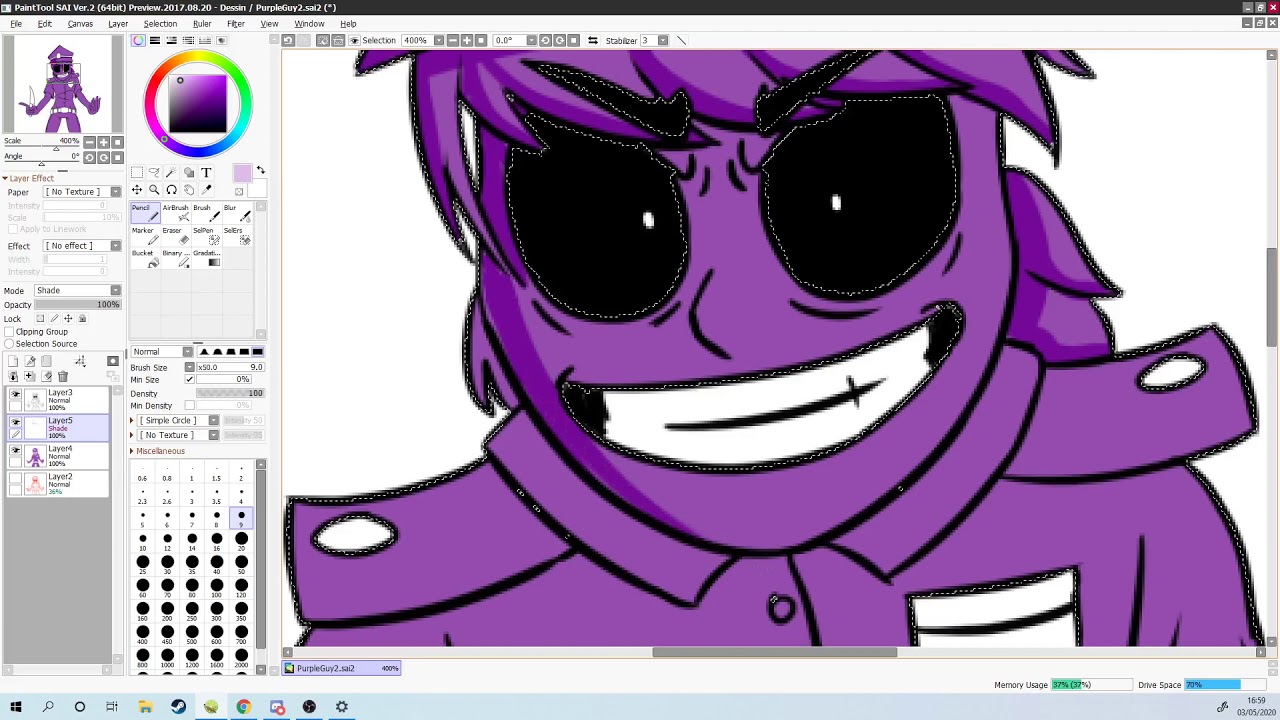Select the Bucket fill tool
The width and height of the screenshot is (1280, 720).
145,259
